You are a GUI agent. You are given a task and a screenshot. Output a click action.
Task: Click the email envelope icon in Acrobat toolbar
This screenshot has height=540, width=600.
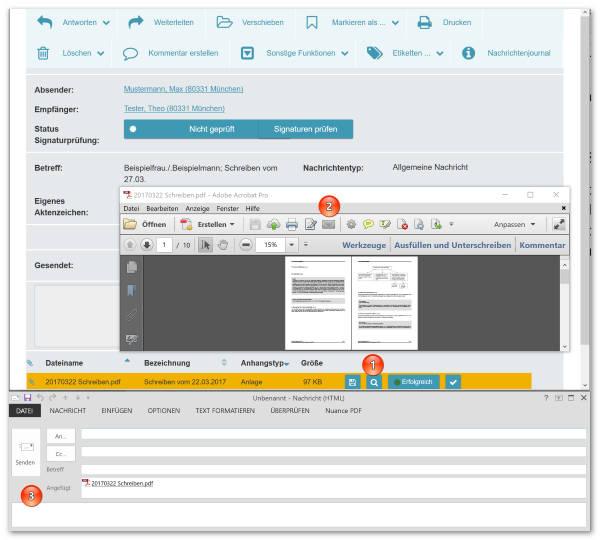point(328,225)
